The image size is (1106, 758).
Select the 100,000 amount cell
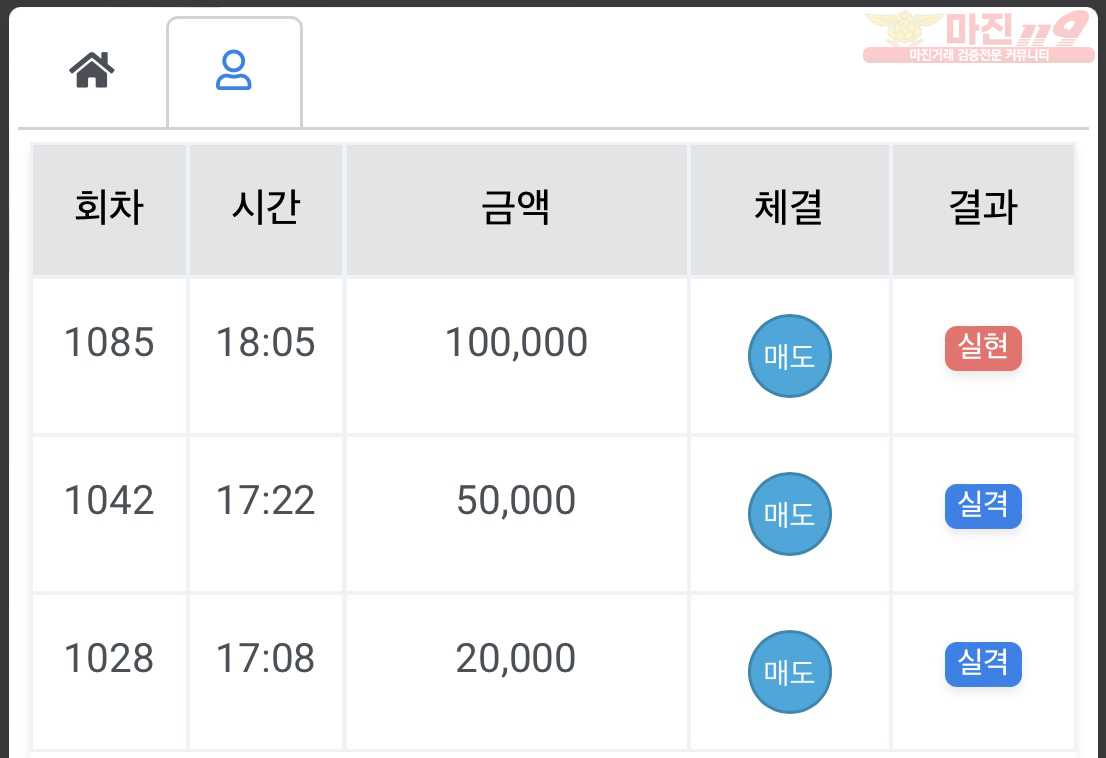click(x=516, y=356)
